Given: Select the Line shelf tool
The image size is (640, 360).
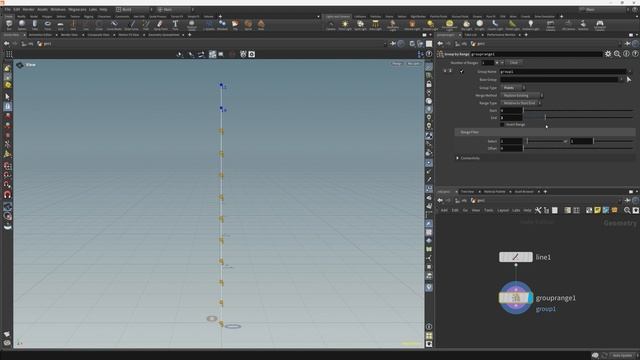Looking at the screenshot, I should [86, 25].
